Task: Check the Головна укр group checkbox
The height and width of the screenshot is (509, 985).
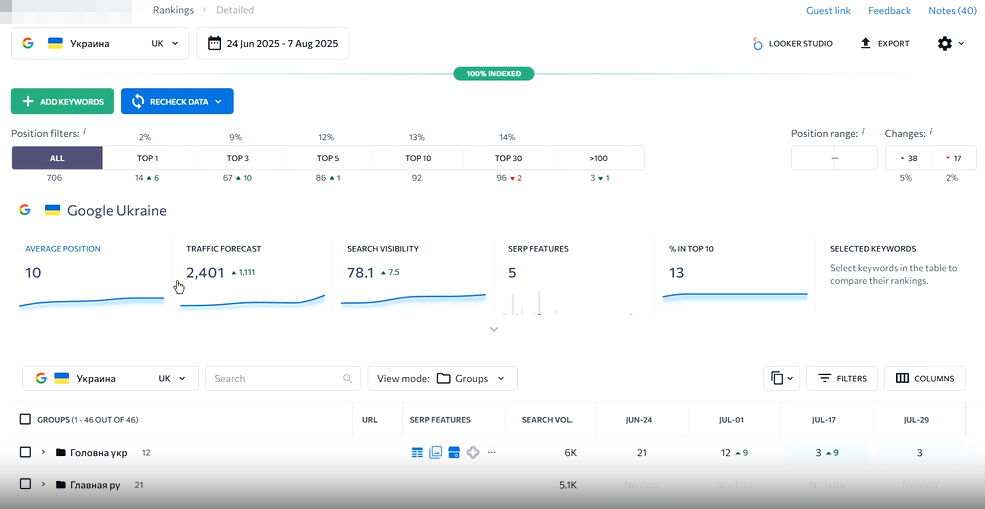Action: click(x=26, y=453)
